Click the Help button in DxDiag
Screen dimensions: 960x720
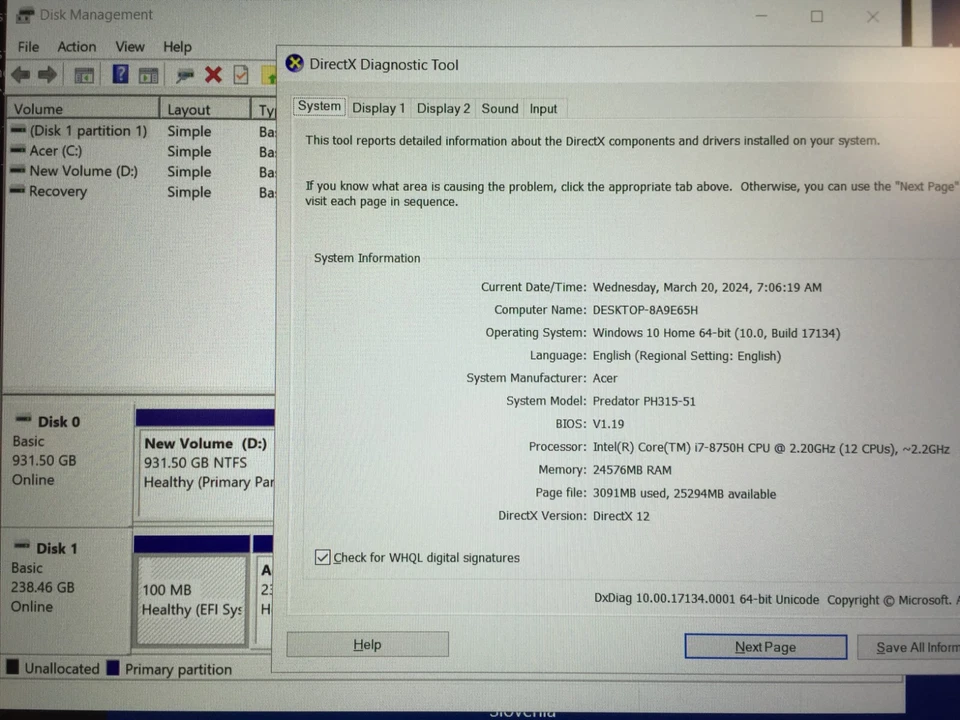click(x=367, y=644)
